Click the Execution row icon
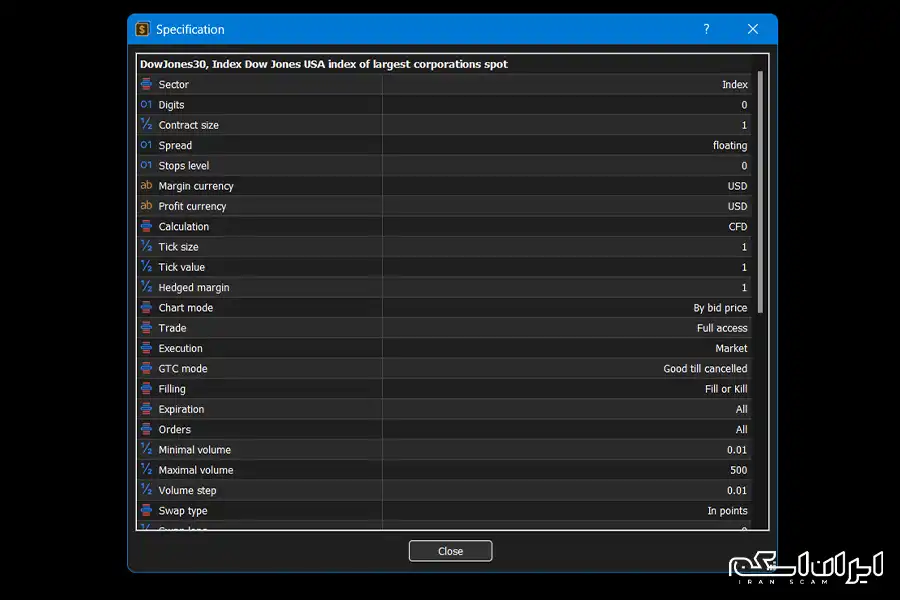 click(146, 348)
